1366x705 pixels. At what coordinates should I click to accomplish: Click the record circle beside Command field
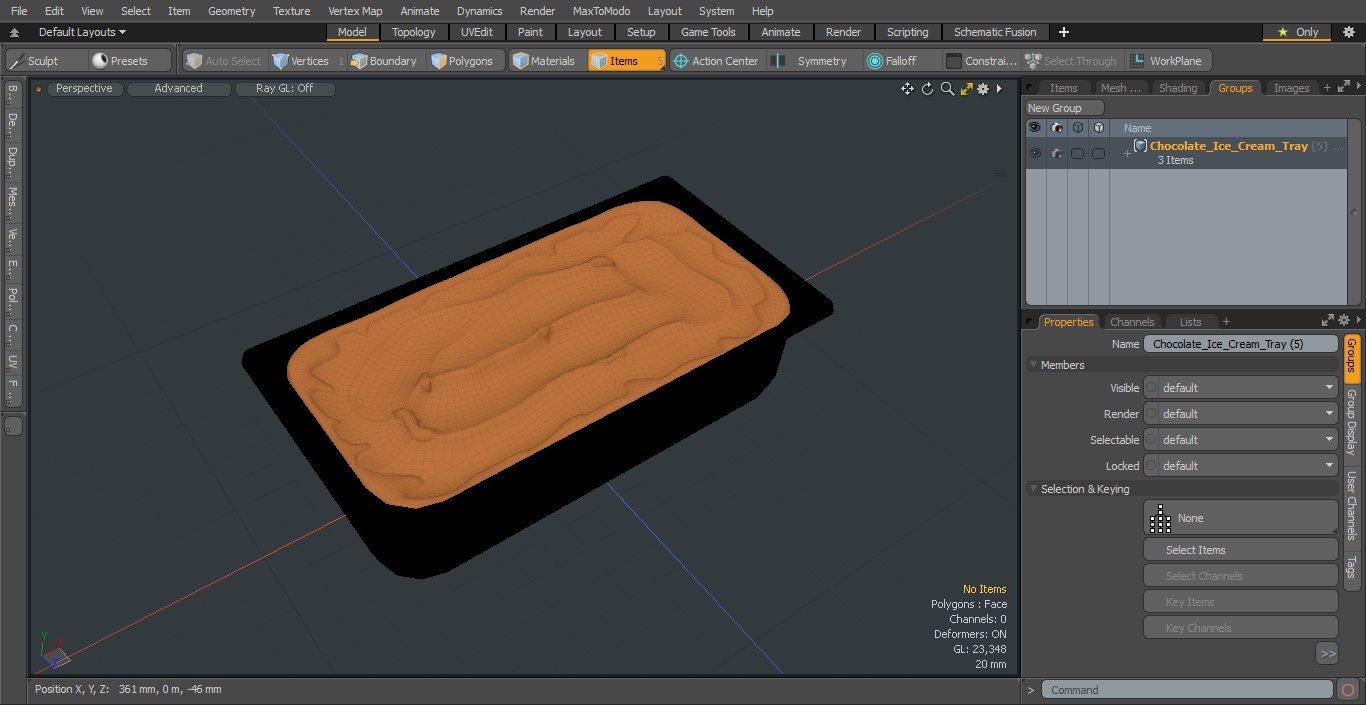pyautogui.click(x=1347, y=690)
